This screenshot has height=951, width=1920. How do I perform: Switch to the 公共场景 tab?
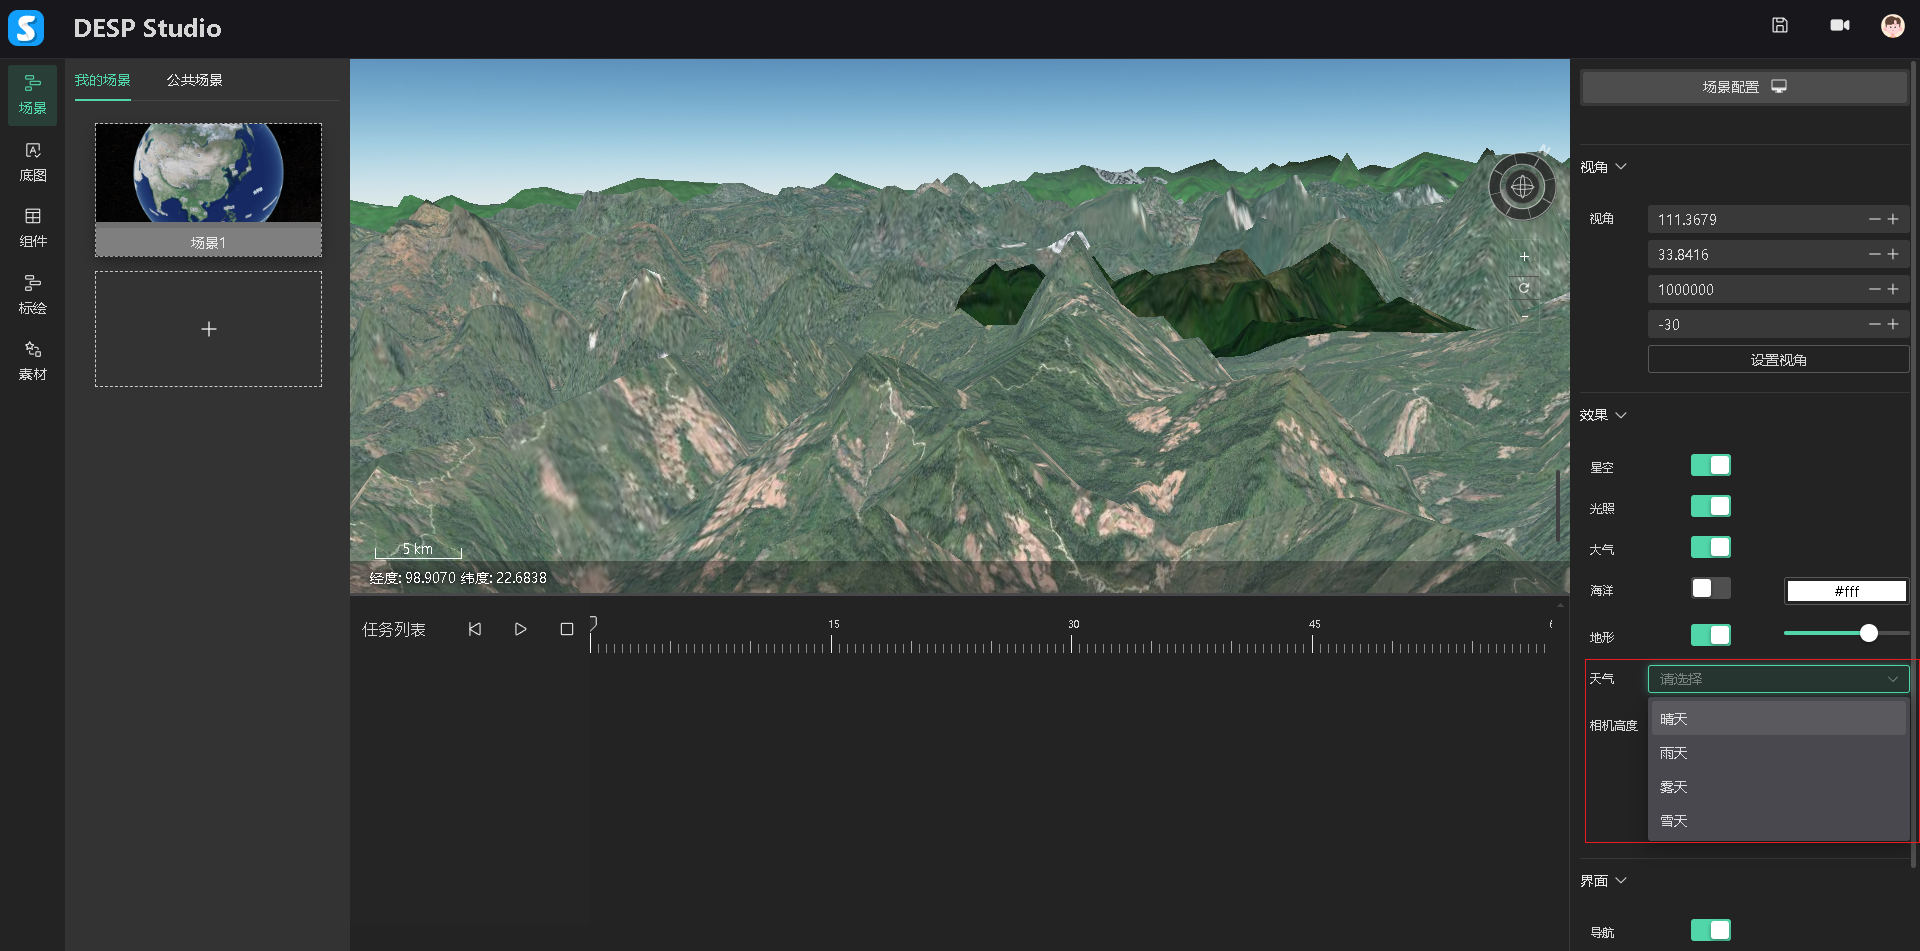pyautogui.click(x=194, y=80)
